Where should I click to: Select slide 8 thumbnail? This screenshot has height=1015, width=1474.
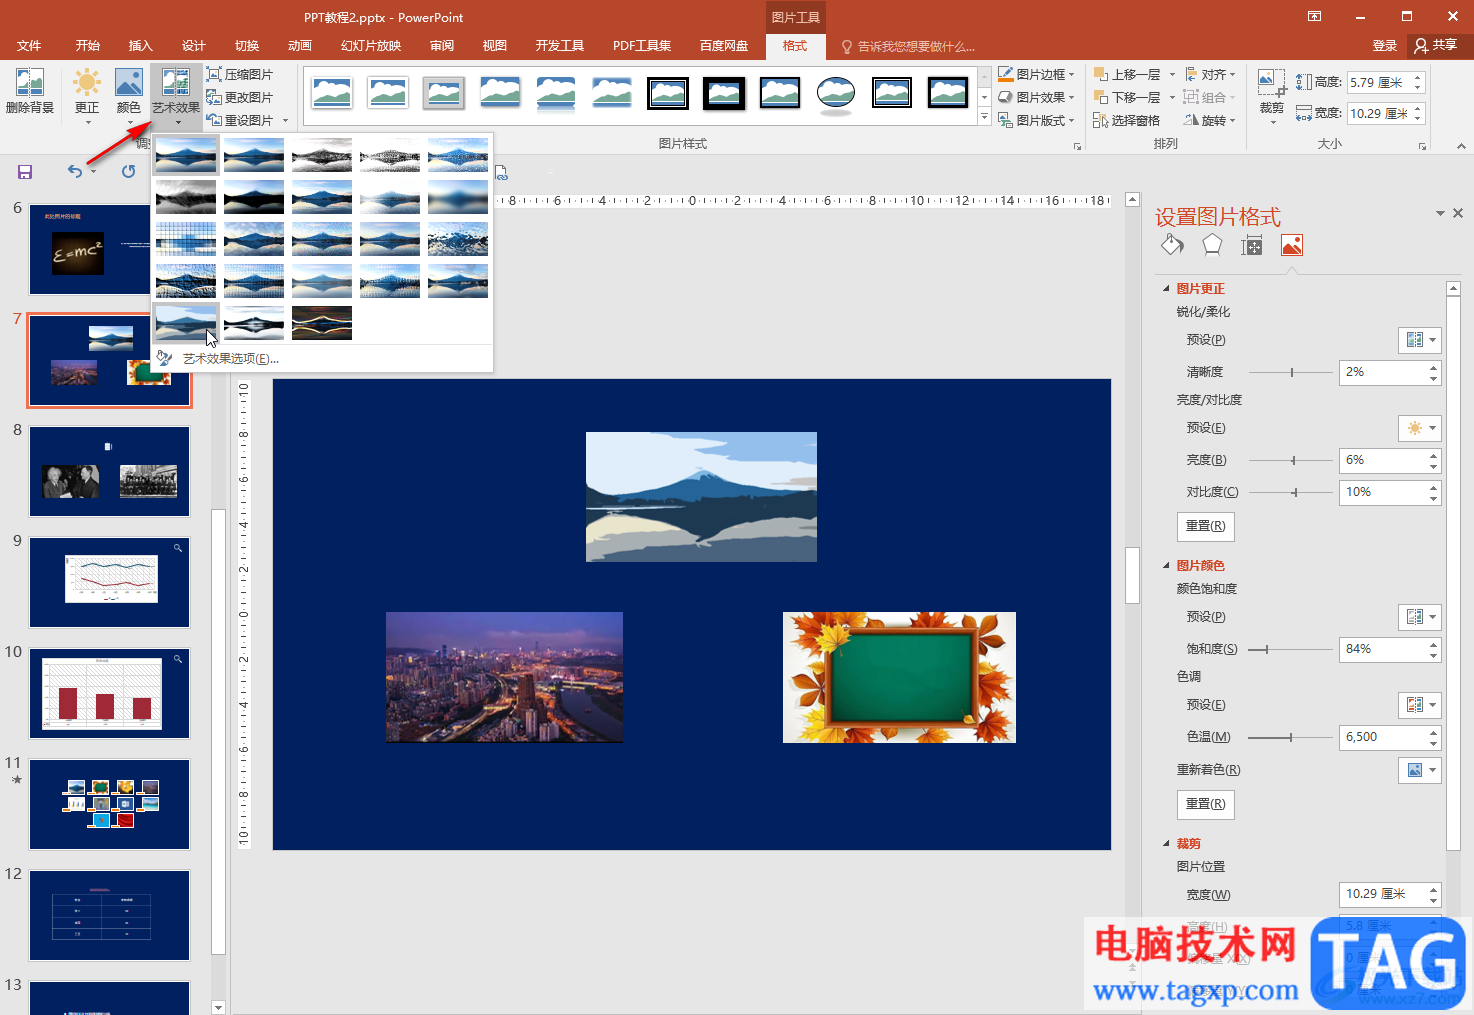(x=109, y=471)
